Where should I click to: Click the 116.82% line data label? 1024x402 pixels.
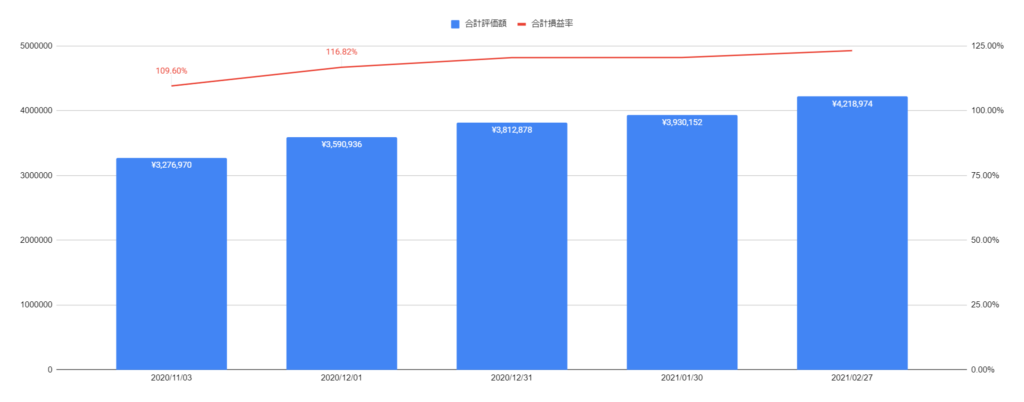point(342,52)
